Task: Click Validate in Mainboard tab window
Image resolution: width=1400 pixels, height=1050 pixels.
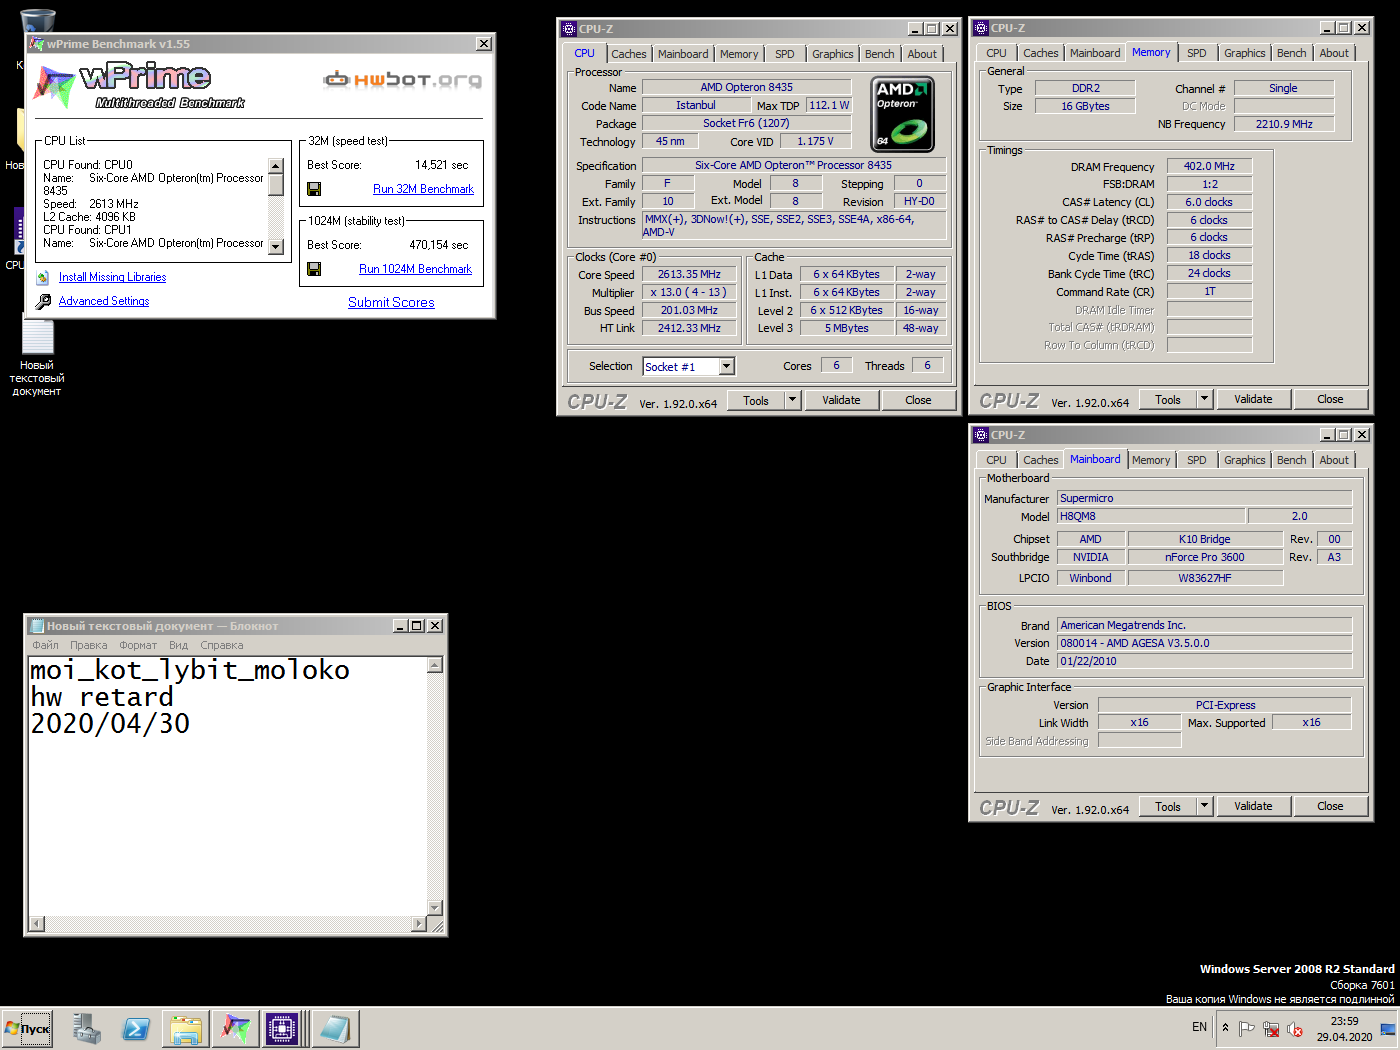Action: pos(1253,806)
